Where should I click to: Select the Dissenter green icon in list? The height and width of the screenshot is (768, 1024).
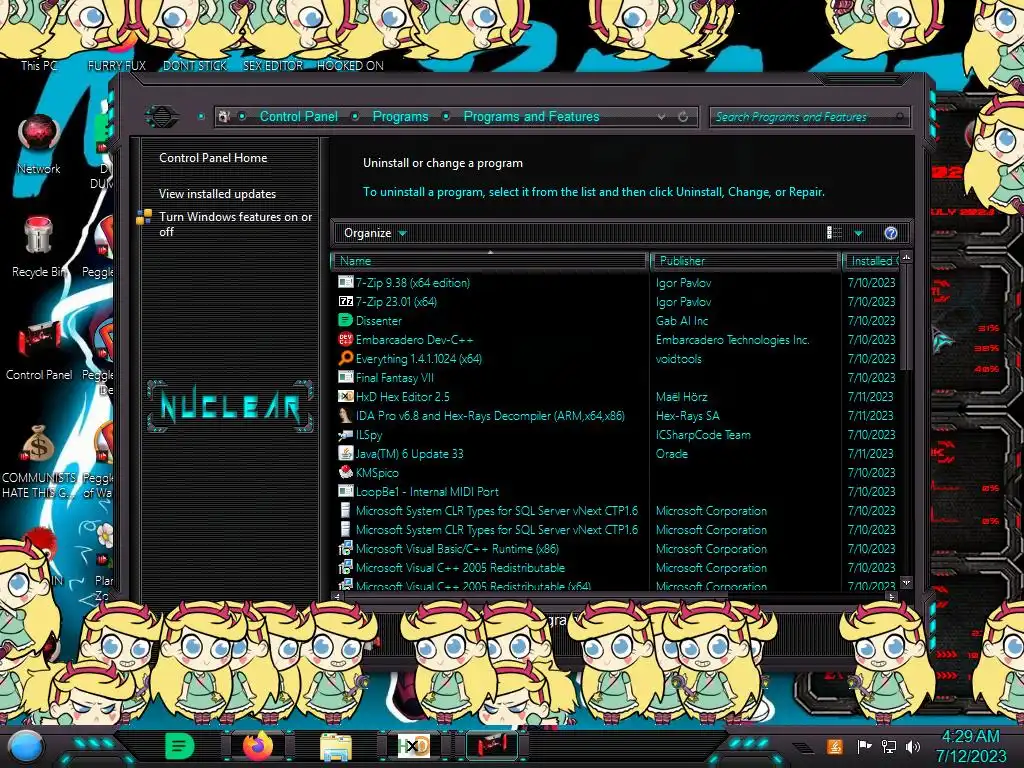tap(345, 320)
